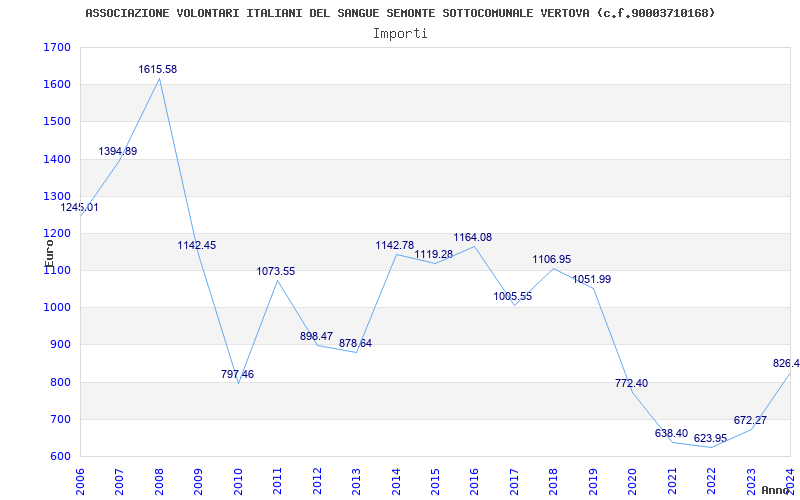Select the 1500 y-axis tick label
The height and width of the screenshot is (500, 800).
tap(57, 122)
